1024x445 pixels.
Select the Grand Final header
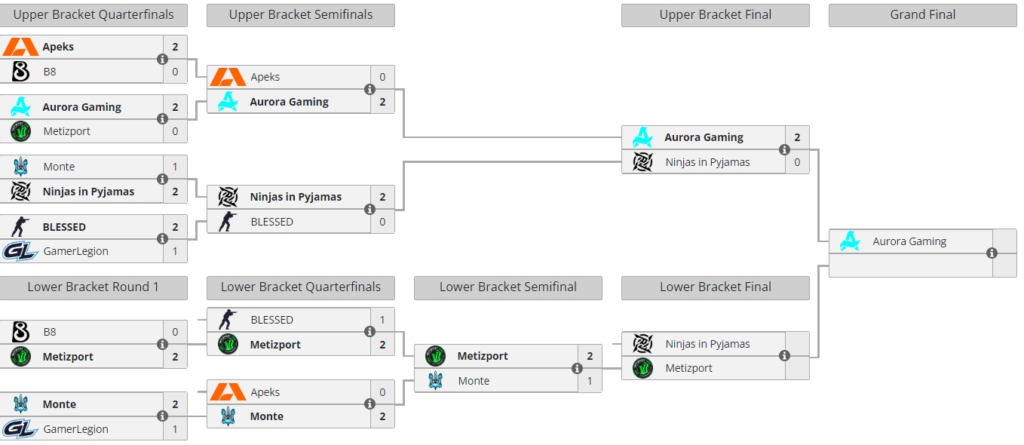click(923, 15)
